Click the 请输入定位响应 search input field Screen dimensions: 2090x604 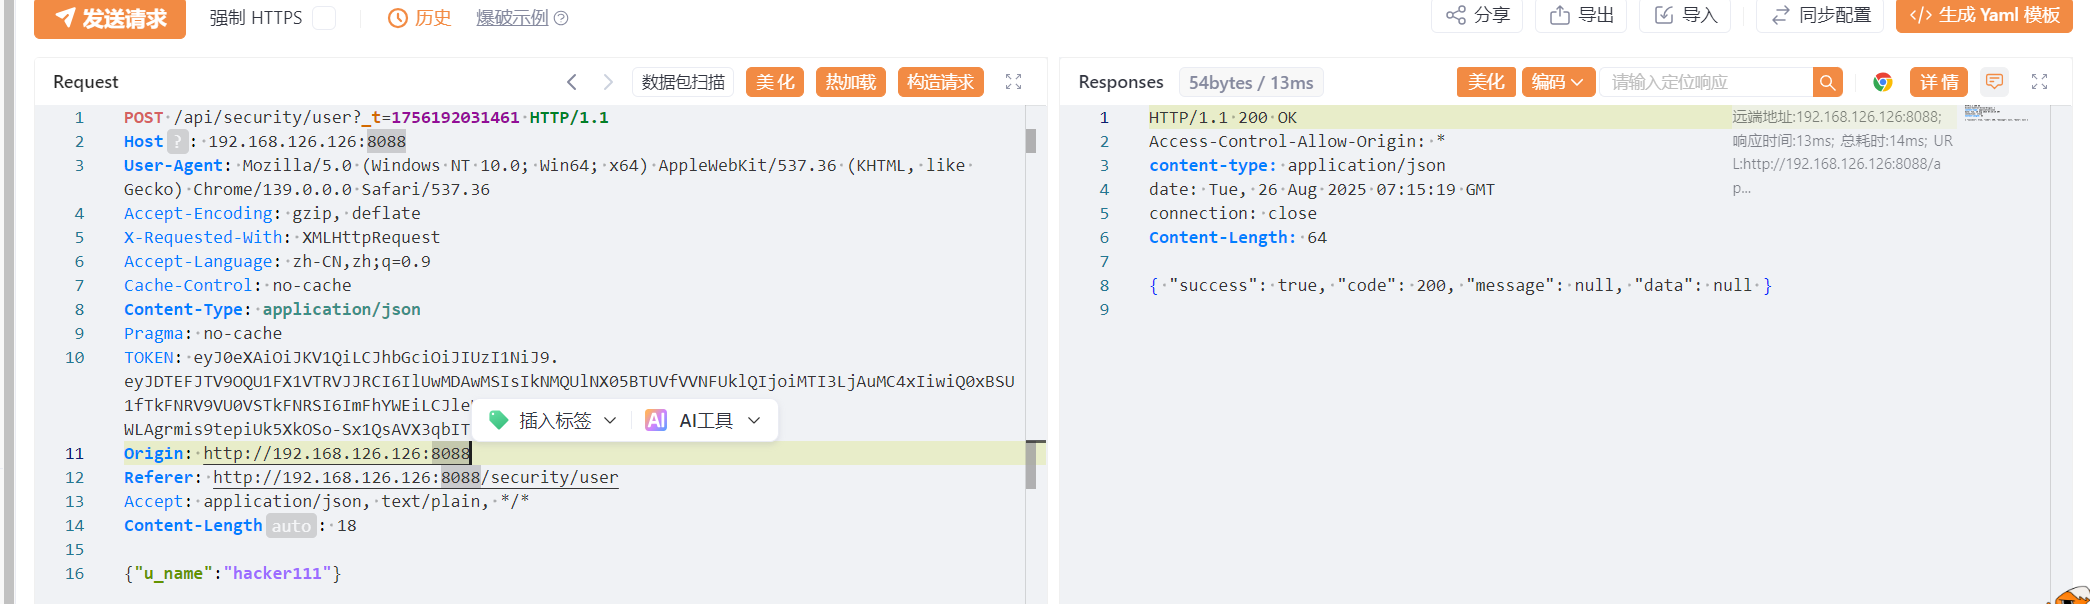1706,82
